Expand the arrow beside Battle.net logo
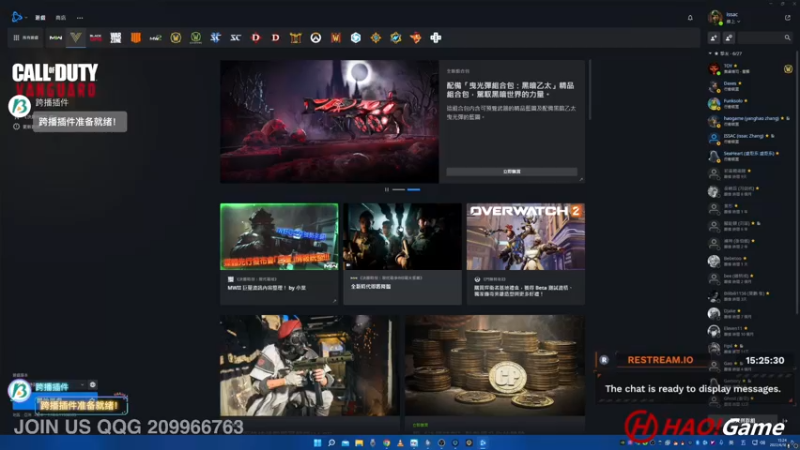 26,18
